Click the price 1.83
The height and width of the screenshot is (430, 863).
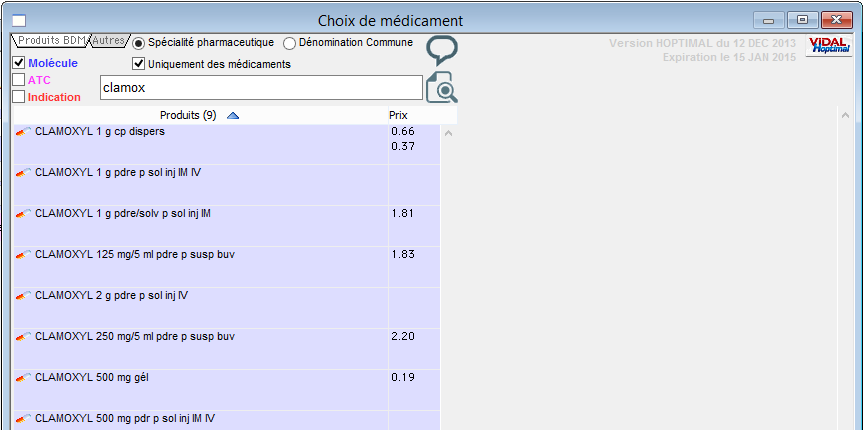[x=403, y=254]
